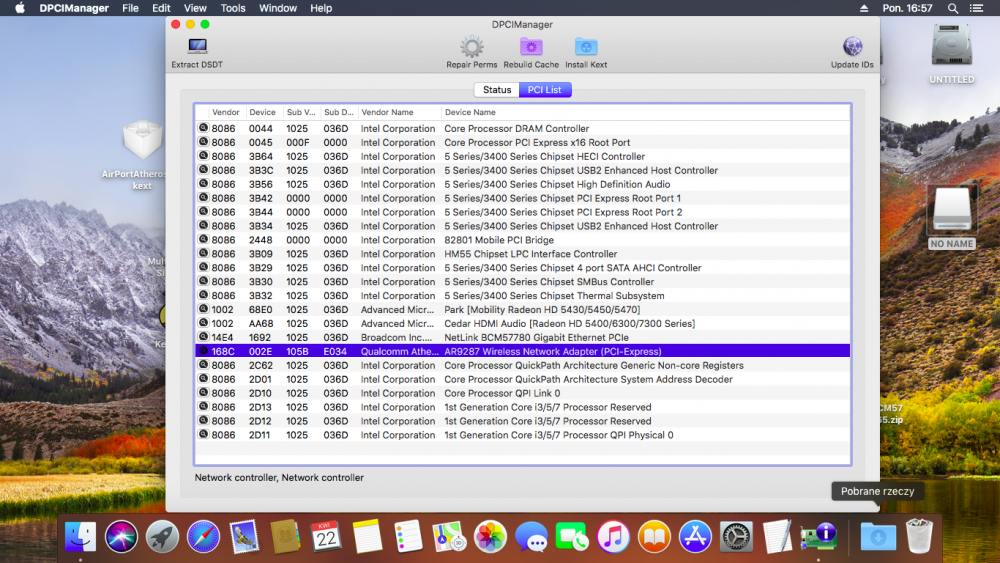Screen dimensions: 1000x563
Task: Select Processor QPI Physical 0 row
Action: click(x=522, y=435)
